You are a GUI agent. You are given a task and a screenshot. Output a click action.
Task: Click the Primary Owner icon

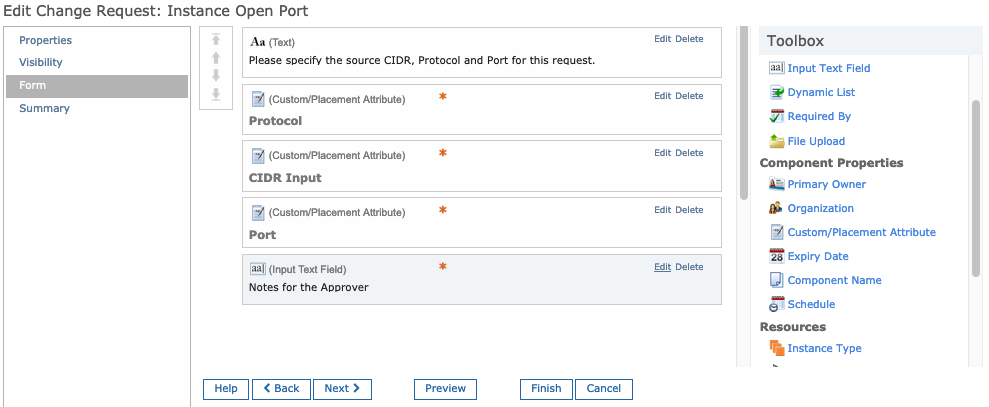tap(776, 184)
